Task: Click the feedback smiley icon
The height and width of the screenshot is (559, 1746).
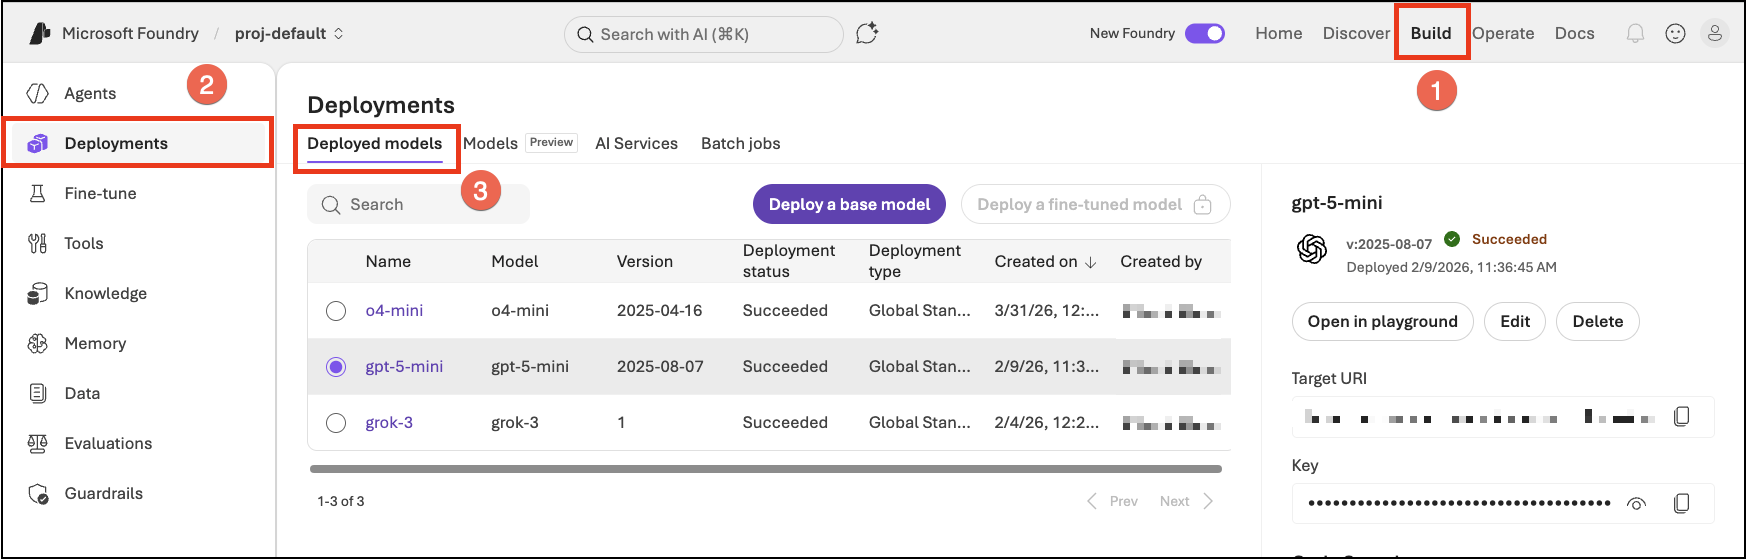Action: pos(1675,33)
